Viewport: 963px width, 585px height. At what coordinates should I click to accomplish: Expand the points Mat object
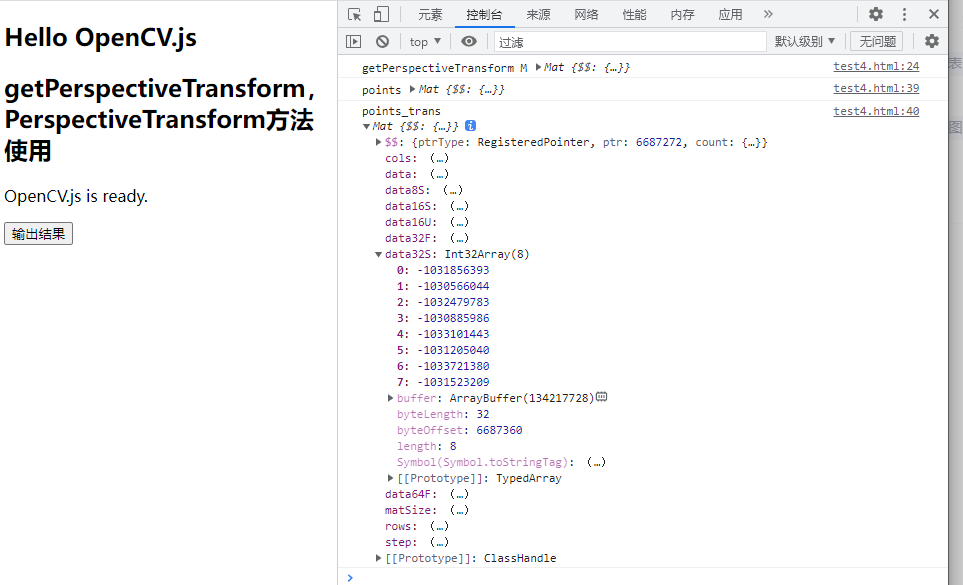(x=413, y=89)
